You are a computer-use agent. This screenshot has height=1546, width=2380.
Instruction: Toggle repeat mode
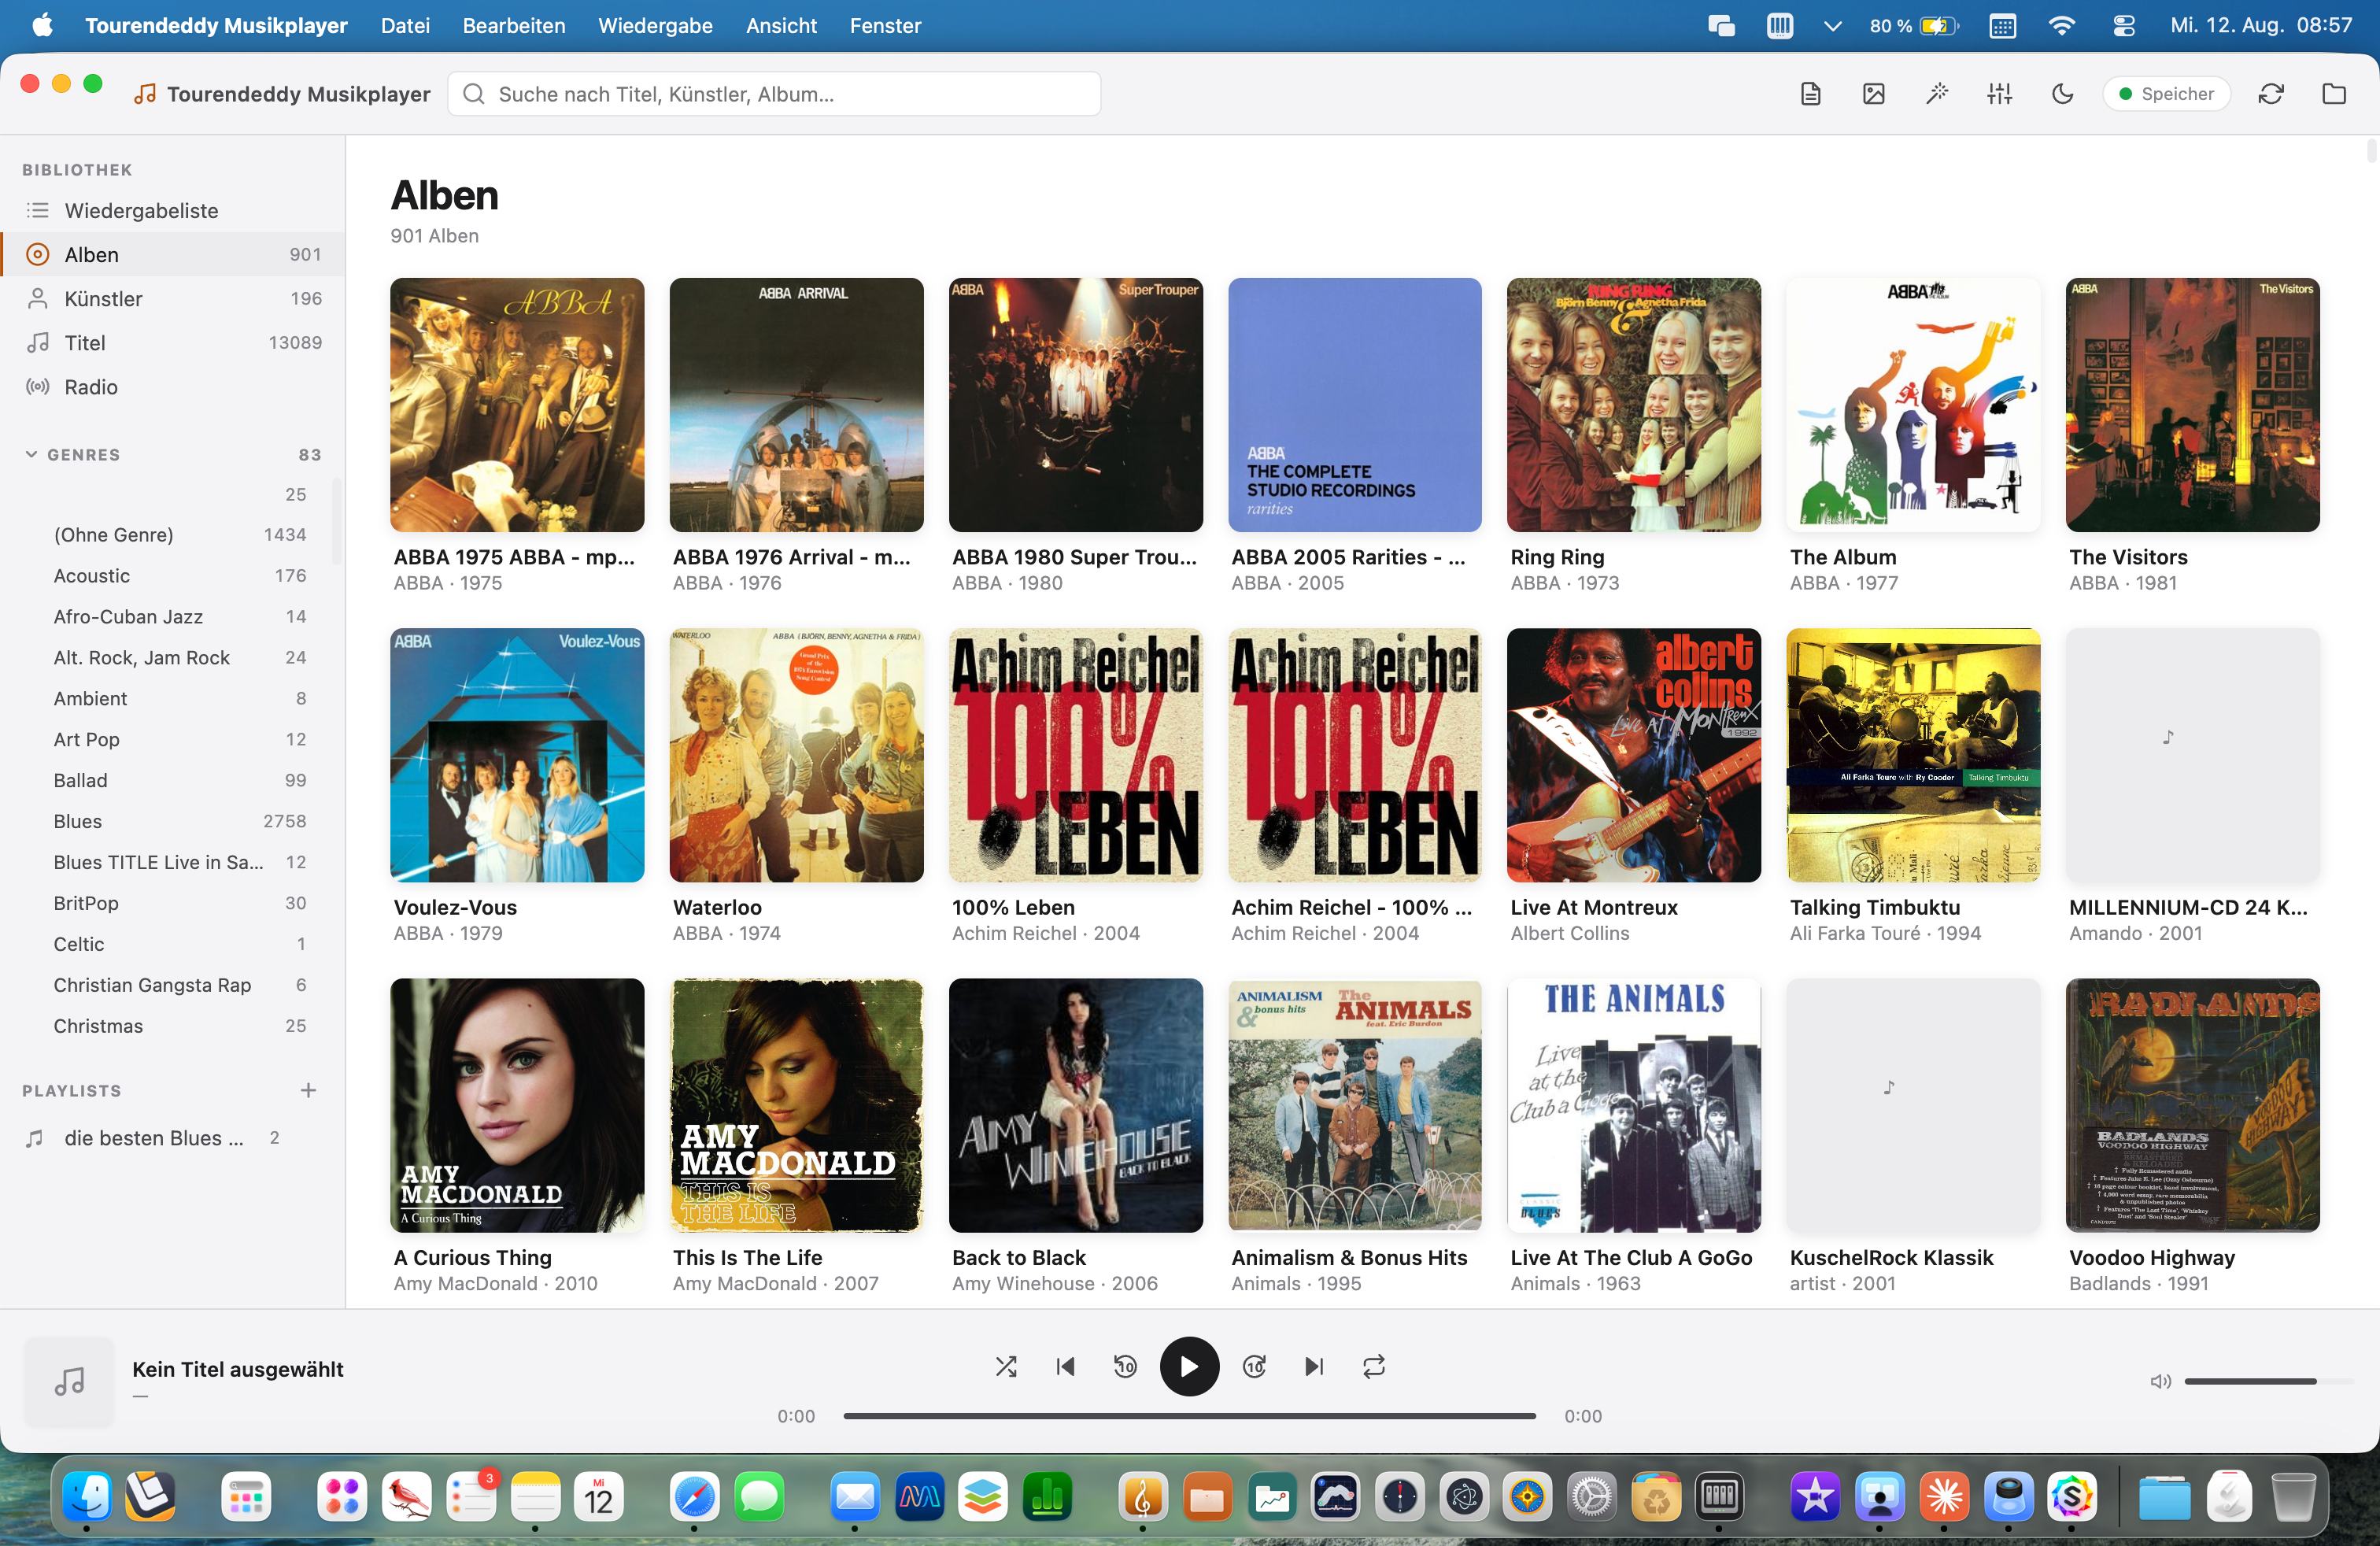[1374, 1367]
